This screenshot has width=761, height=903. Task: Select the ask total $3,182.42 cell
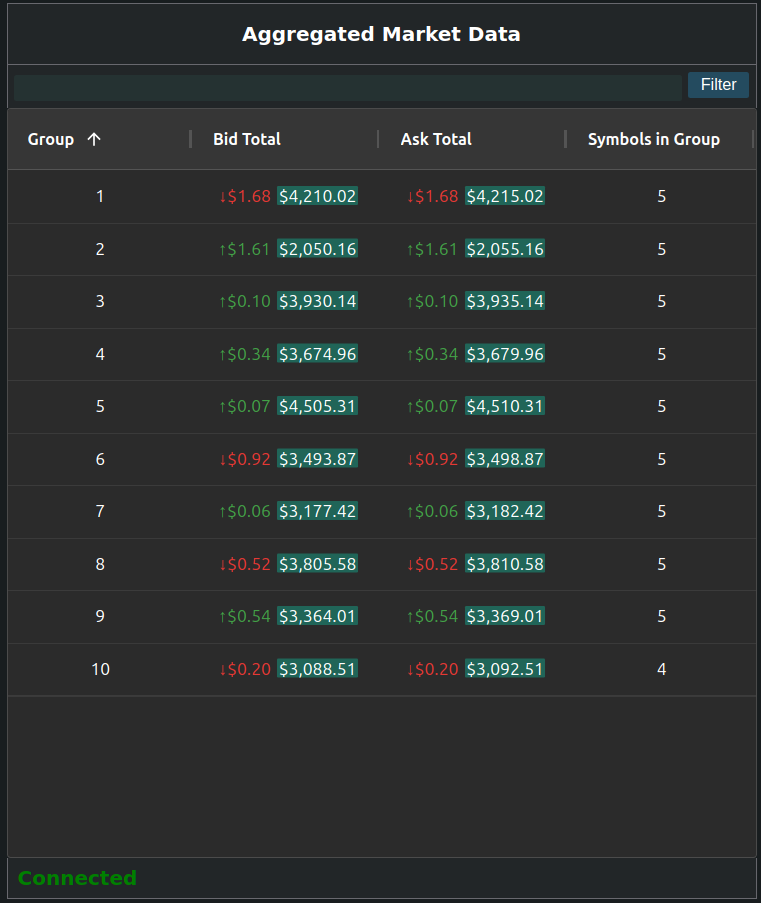[505, 511]
